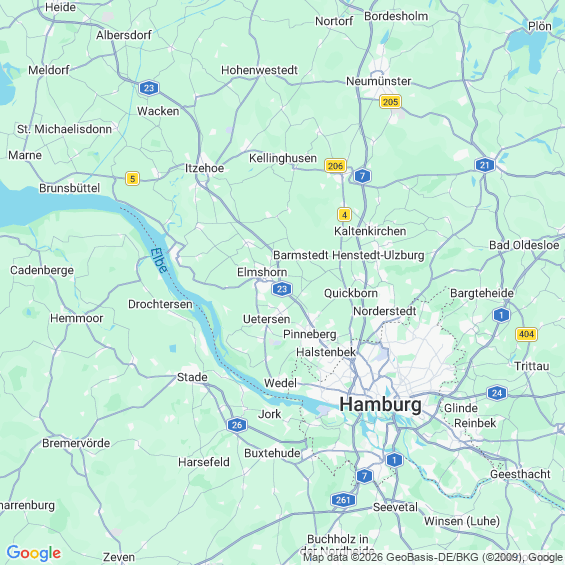
Task: Select the Elbe river label
Action: (x=159, y=261)
